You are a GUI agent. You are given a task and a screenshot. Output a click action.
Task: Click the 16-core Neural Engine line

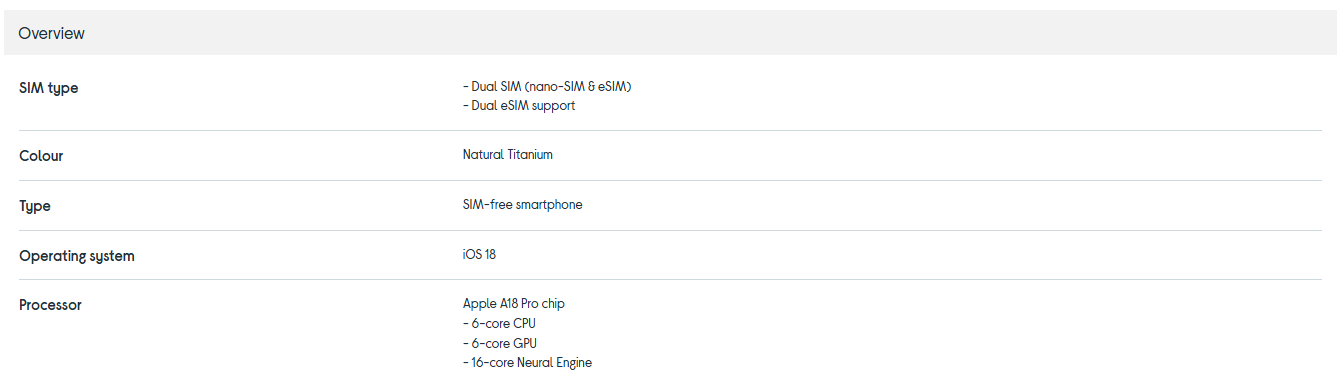[527, 363]
